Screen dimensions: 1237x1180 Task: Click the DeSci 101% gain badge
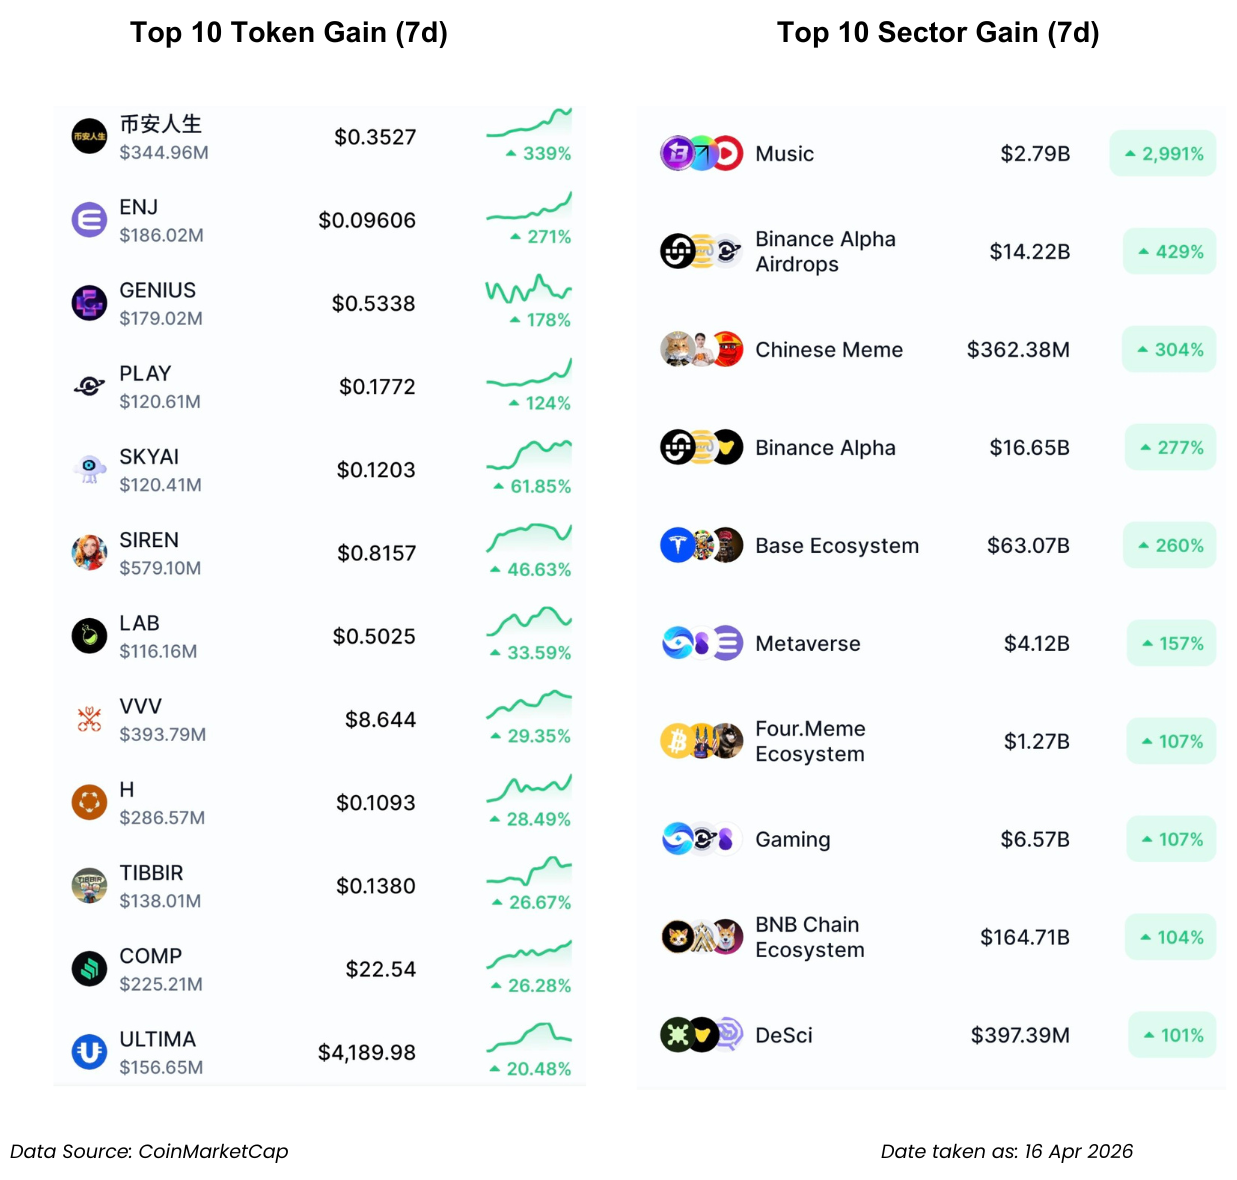pyautogui.click(x=1173, y=1035)
